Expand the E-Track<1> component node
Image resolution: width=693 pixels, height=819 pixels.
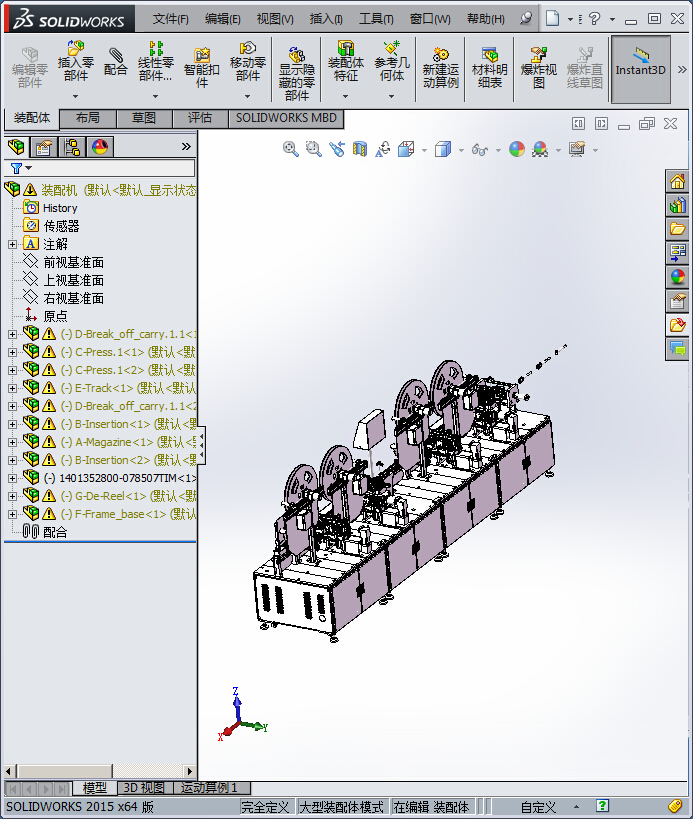coord(12,388)
